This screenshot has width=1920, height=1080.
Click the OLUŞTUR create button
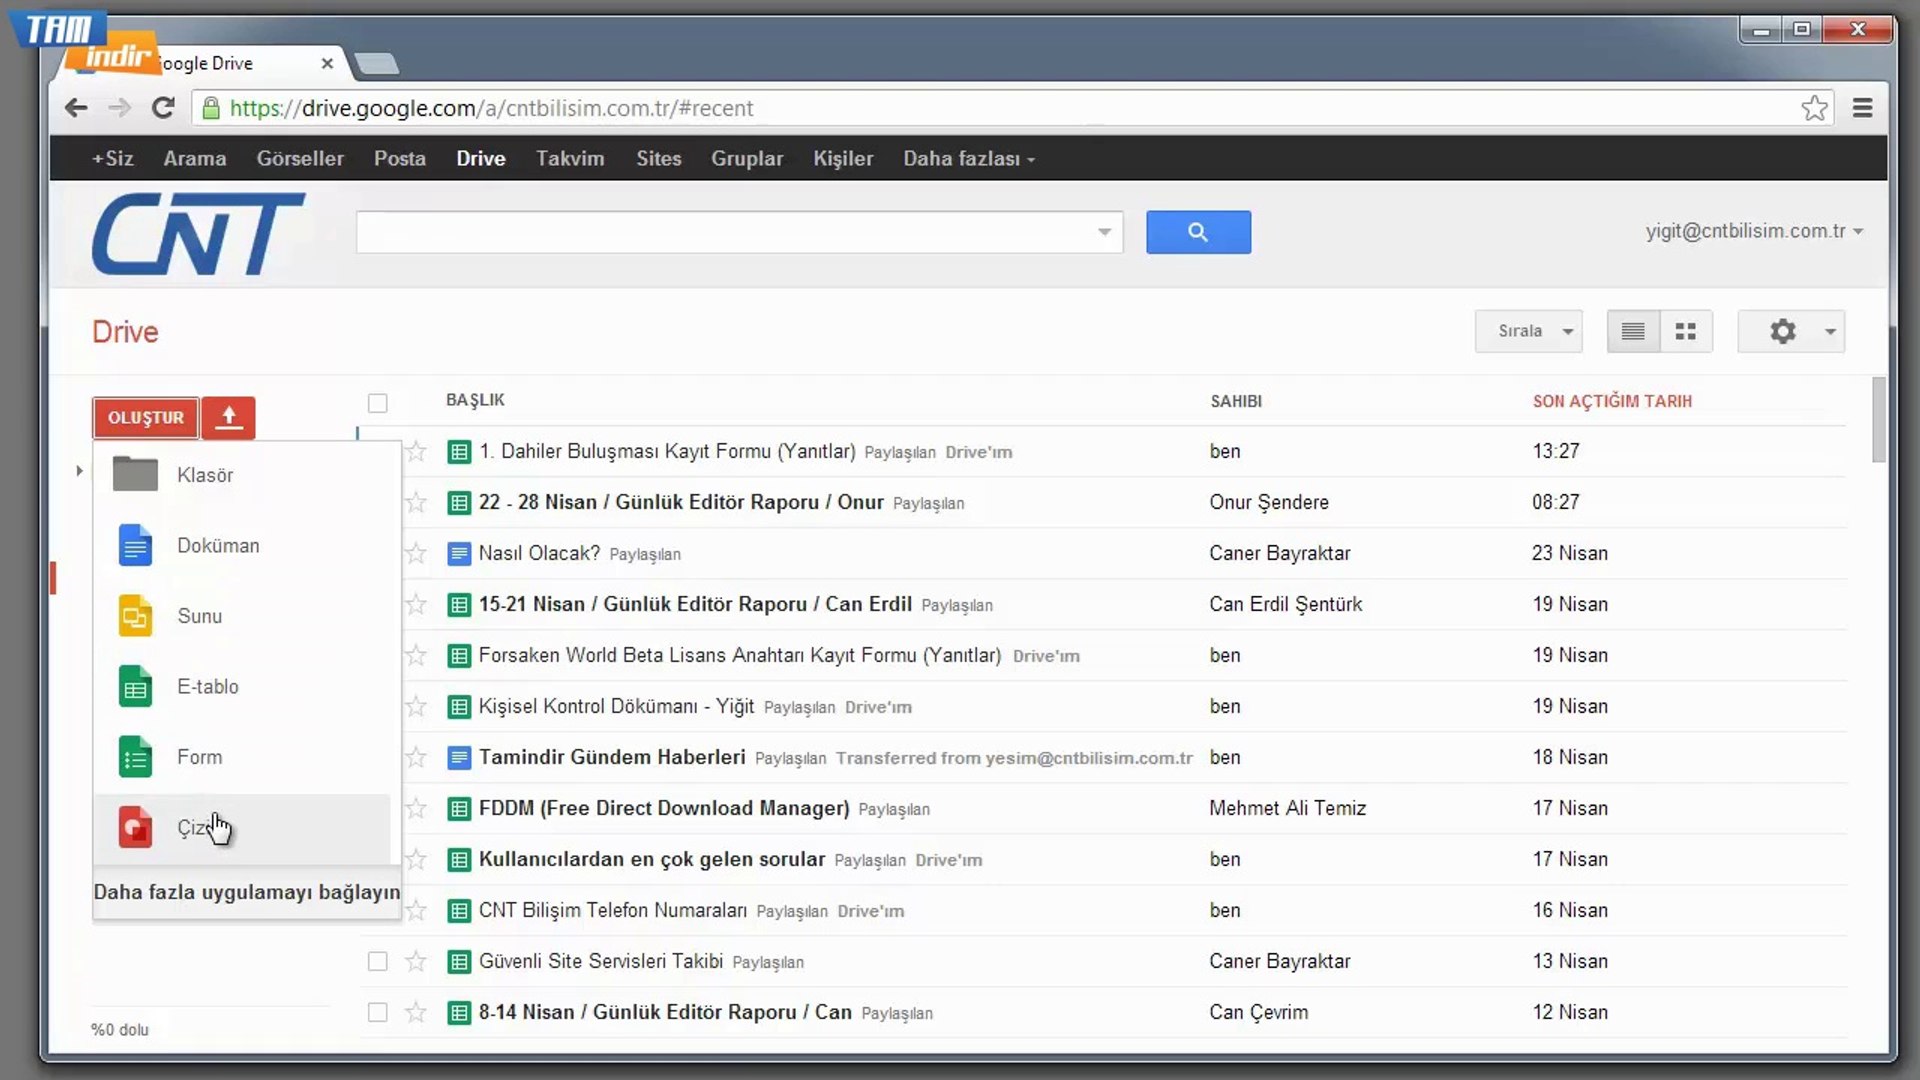pos(146,418)
